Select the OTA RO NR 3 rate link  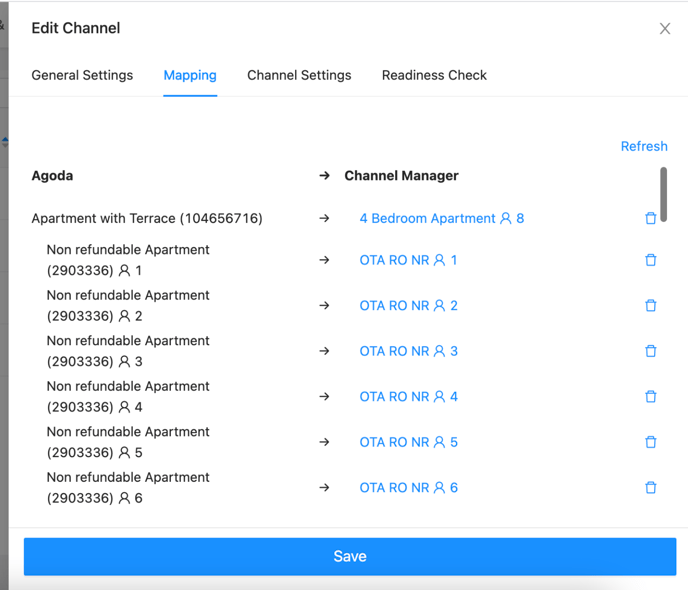pos(408,351)
